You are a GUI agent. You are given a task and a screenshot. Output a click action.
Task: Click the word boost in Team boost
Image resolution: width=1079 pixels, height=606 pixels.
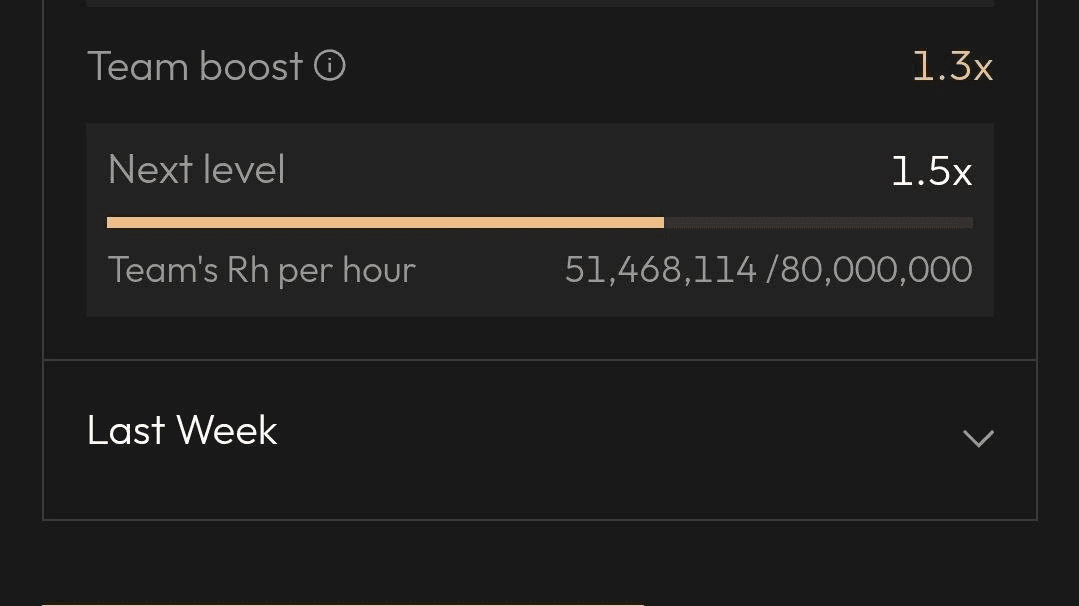click(250, 67)
